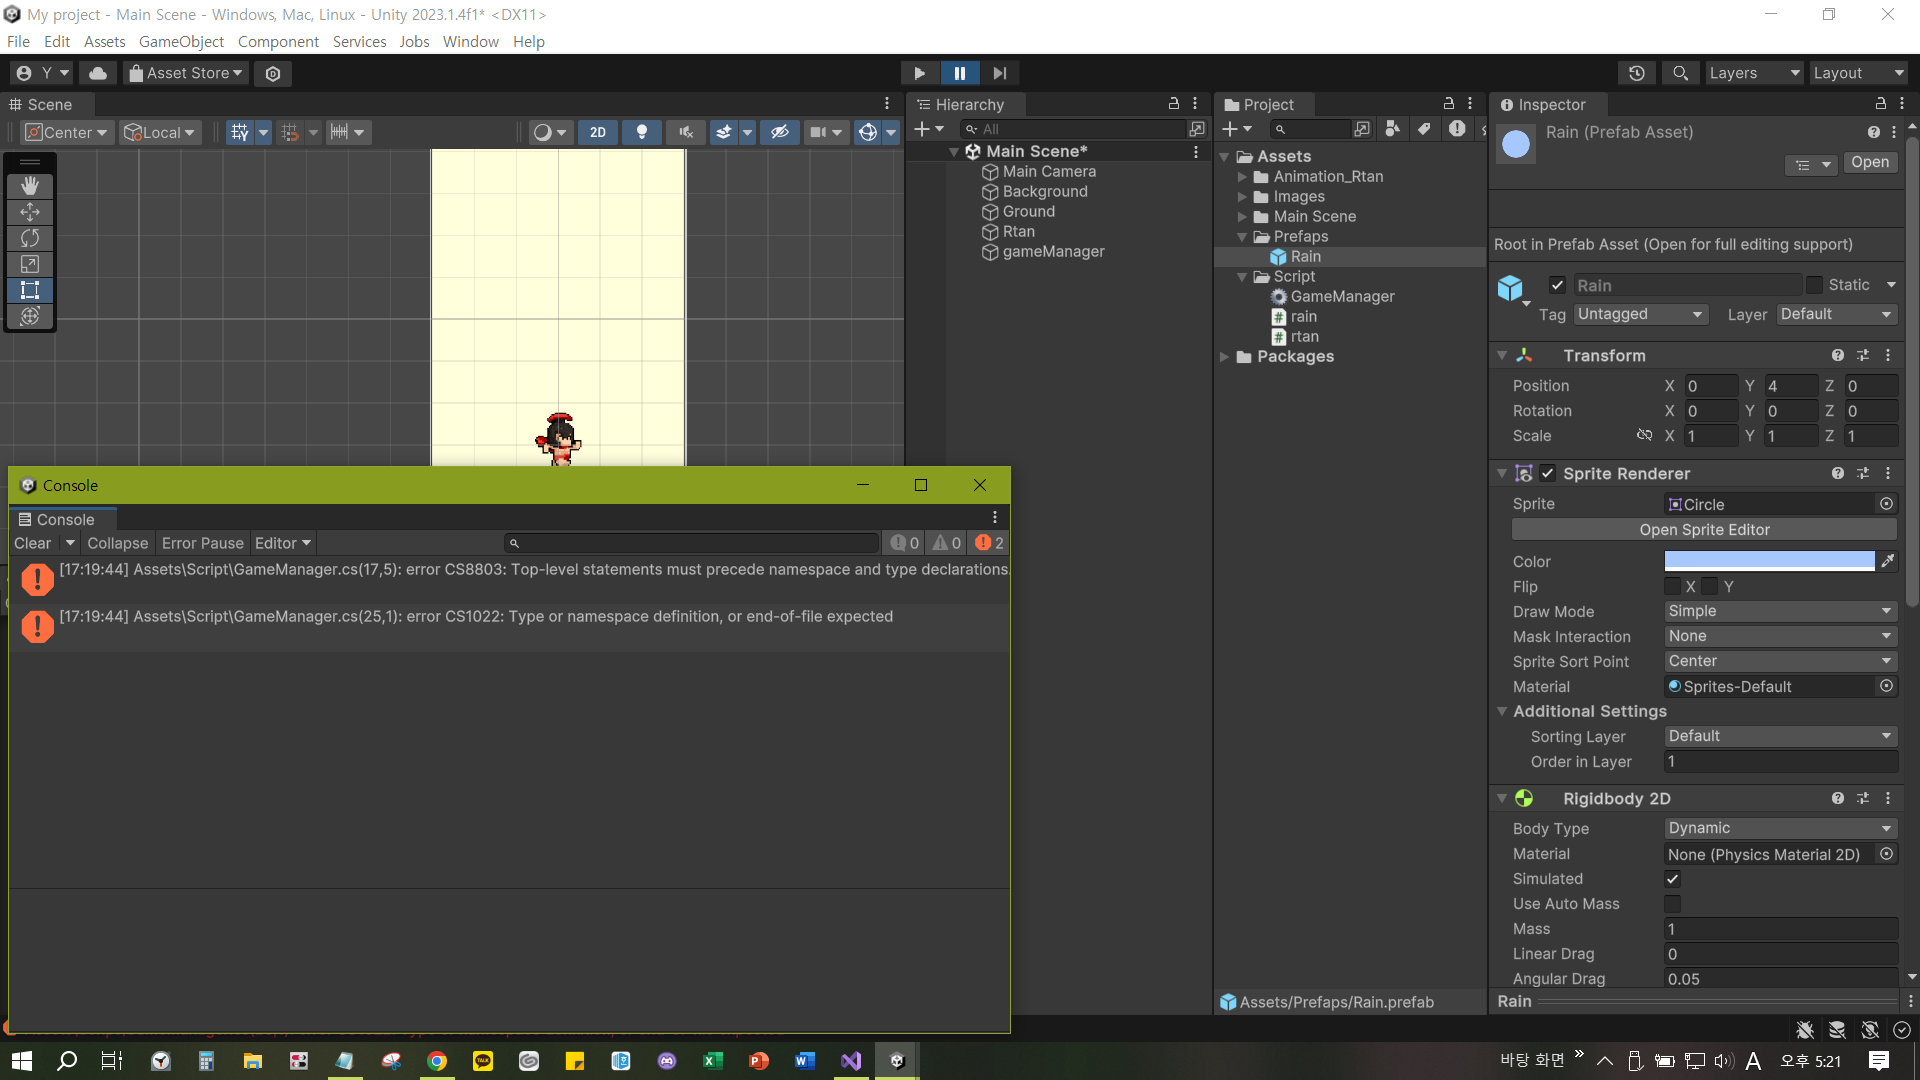The height and width of the screenshot is (1080, 1920).
Task: Toggle Gizmos button in Scene toolbar
Action: pyautogui.click(x=868, y=132)
